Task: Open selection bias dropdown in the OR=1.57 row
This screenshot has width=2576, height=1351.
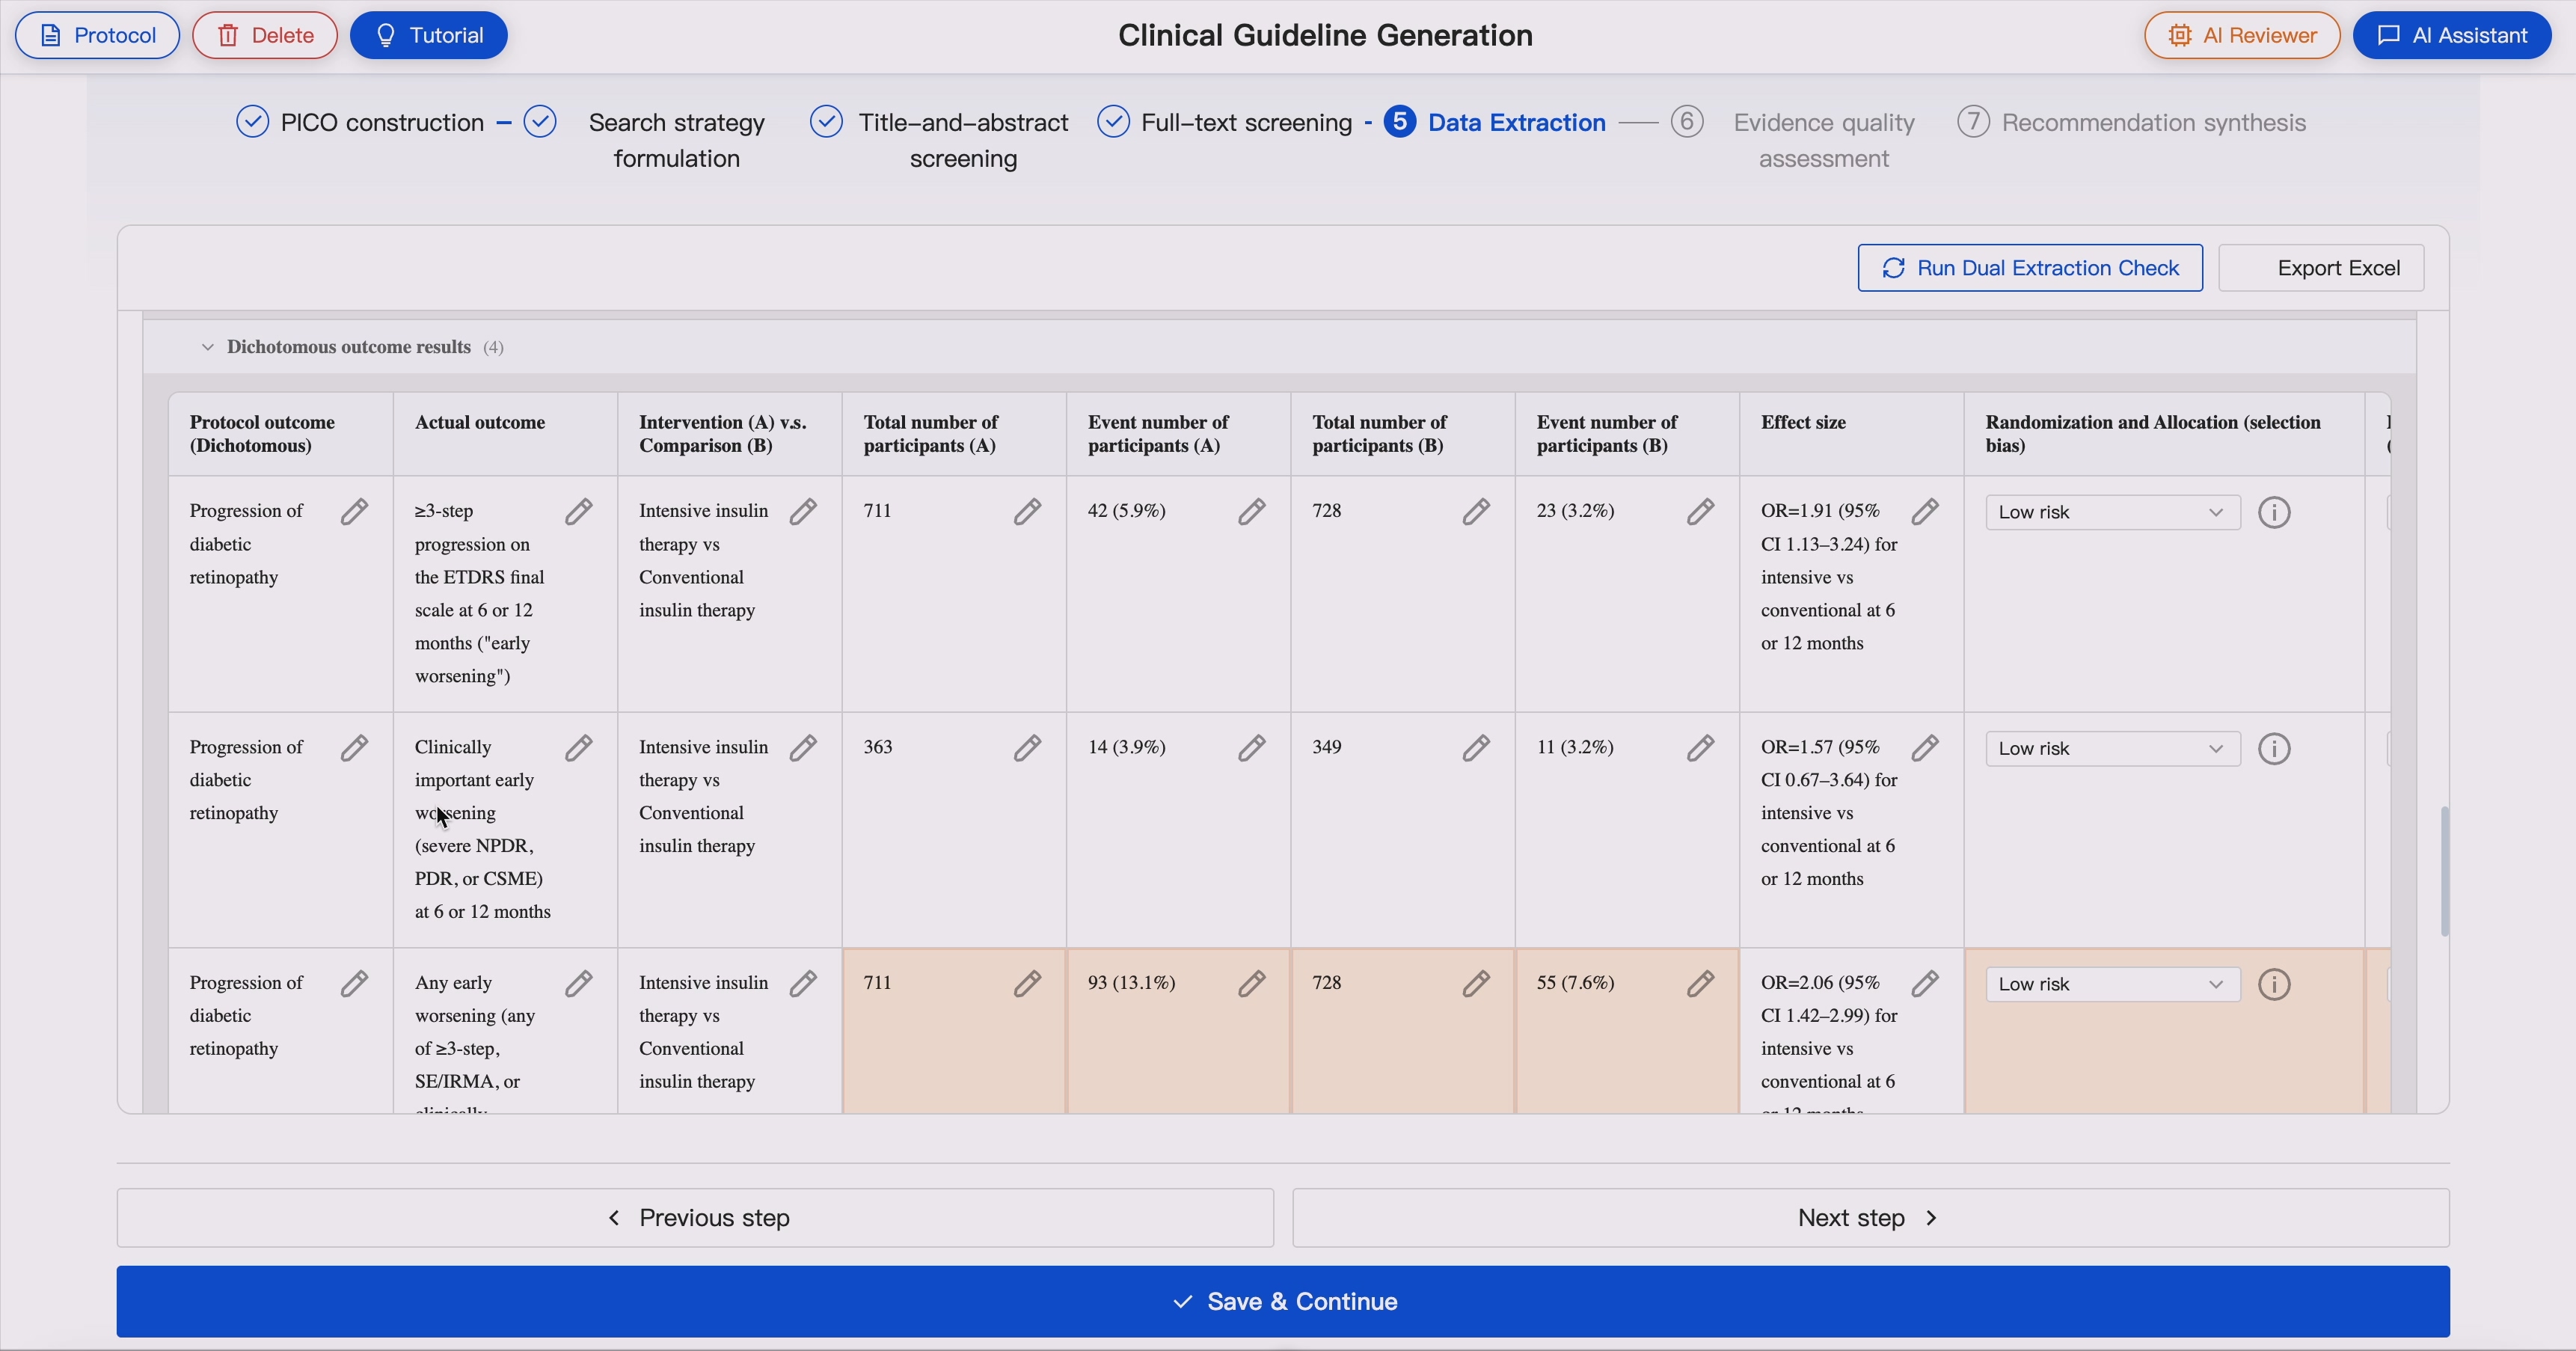Action: [x=2112, y=748]
